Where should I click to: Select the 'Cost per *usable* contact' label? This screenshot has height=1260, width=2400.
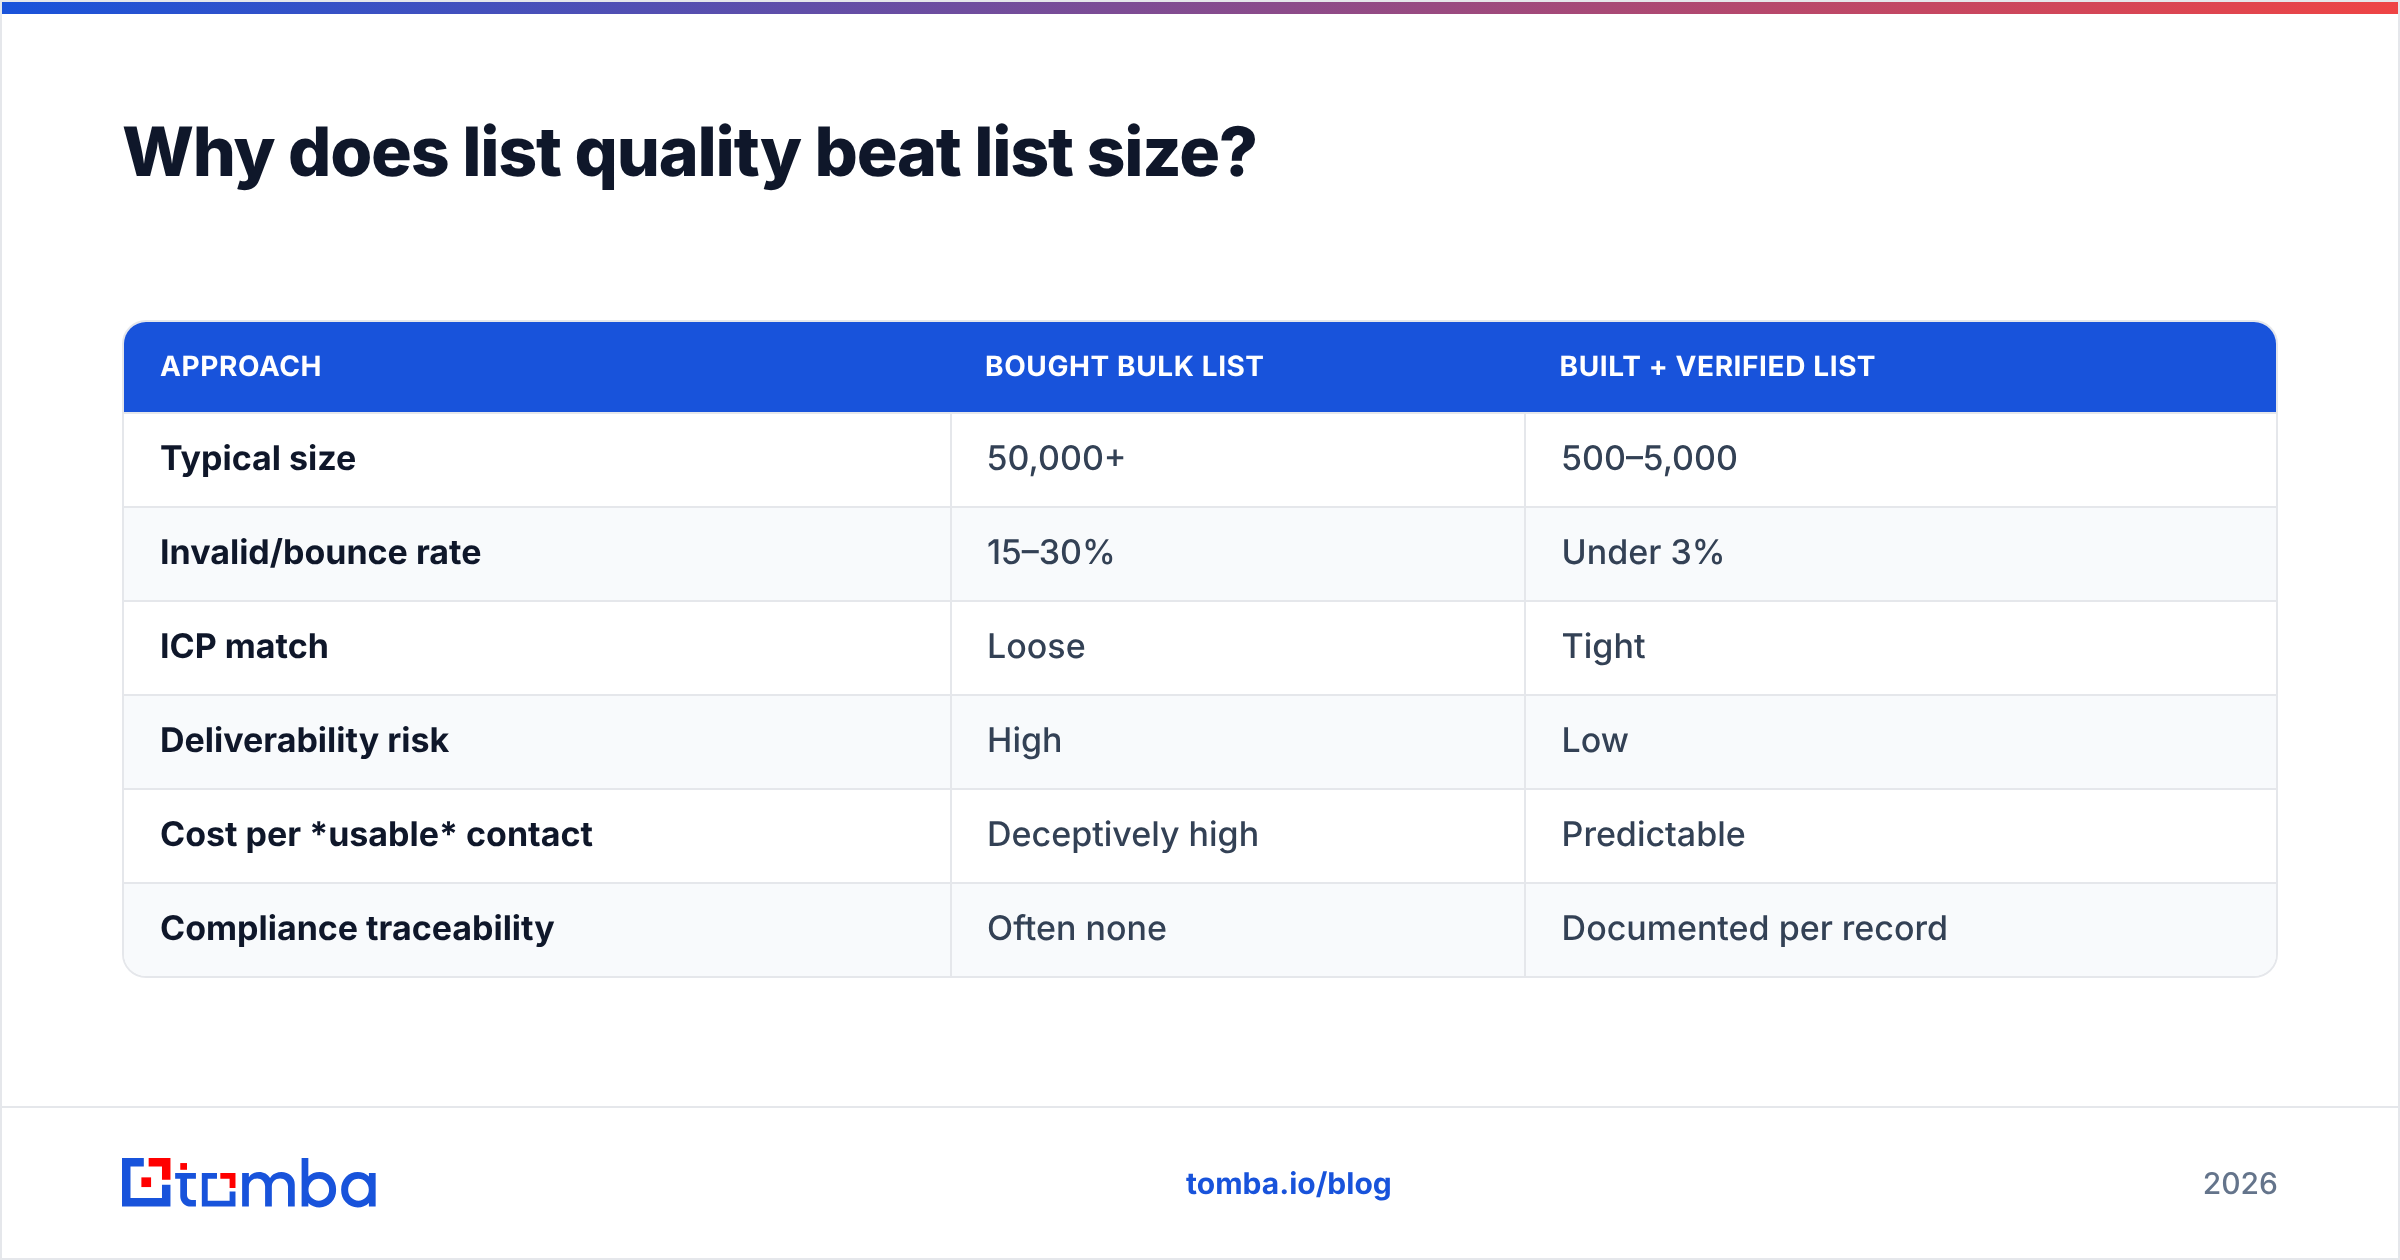pyautogui.click(x=376, y=834)
